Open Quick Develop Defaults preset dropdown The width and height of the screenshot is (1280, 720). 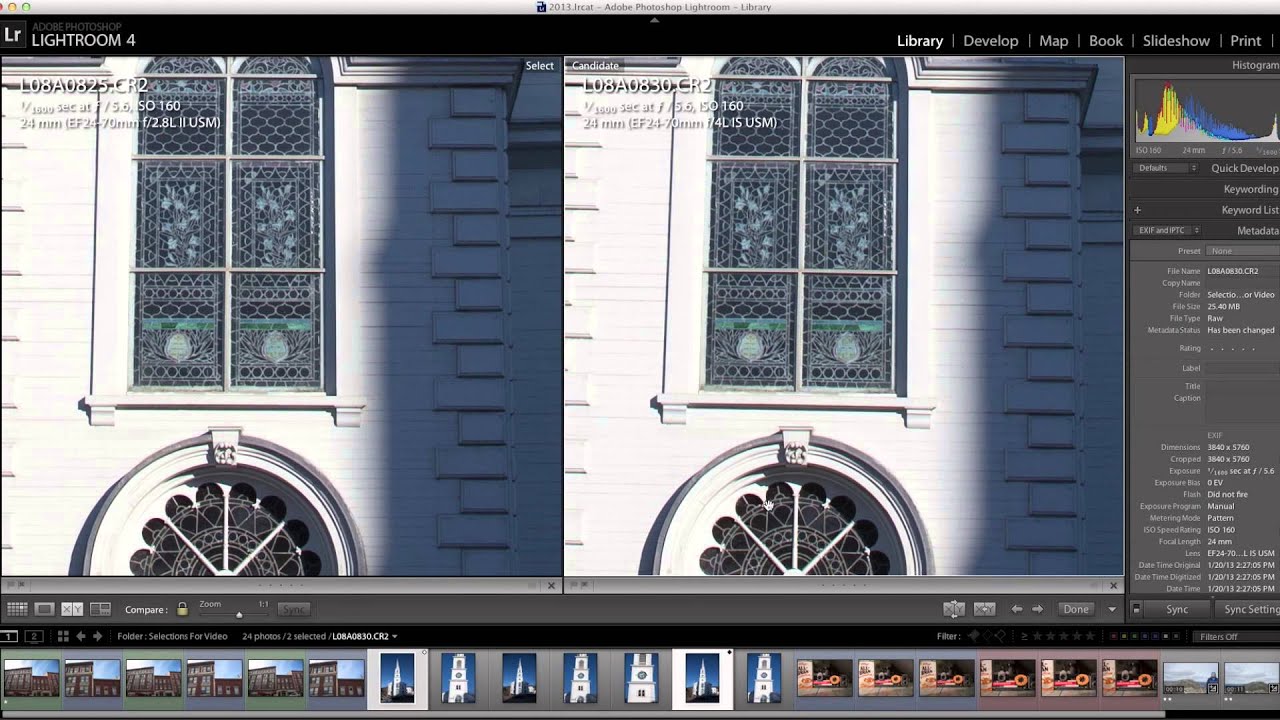1166,168
